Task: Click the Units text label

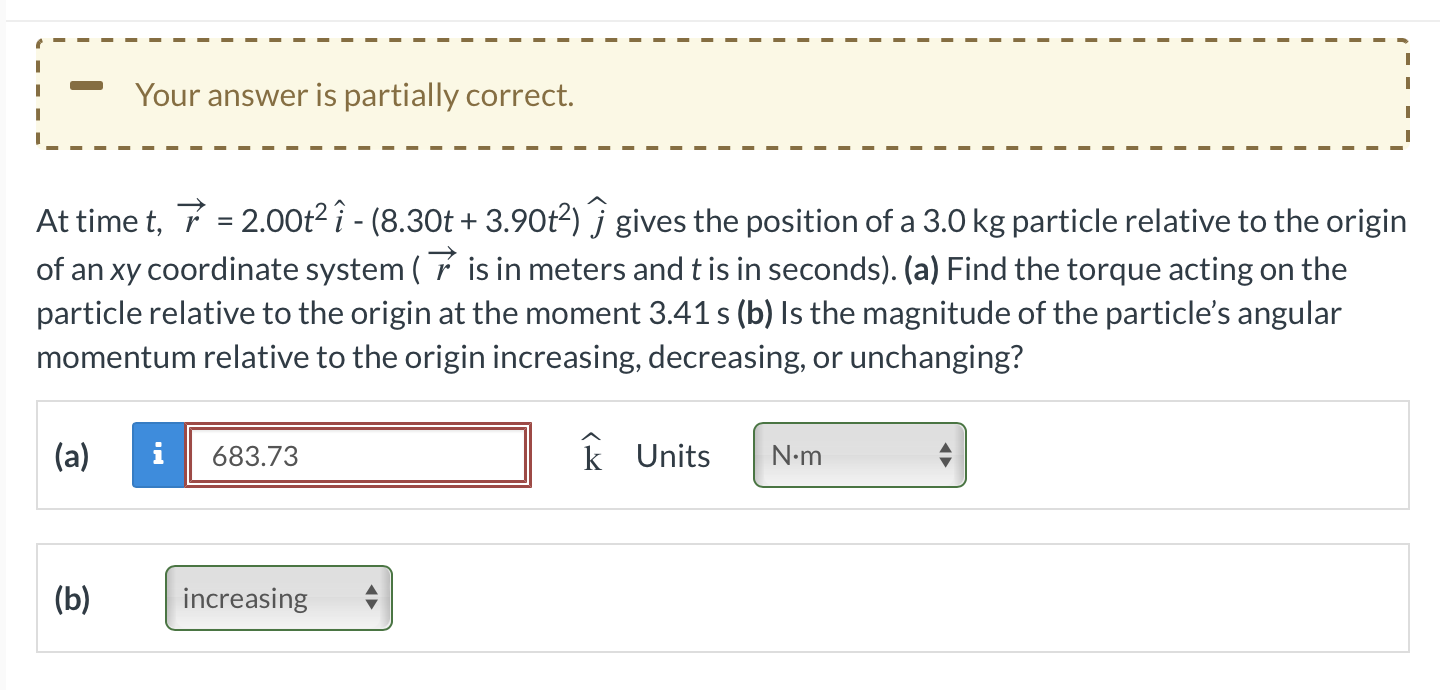Action: click(671, 455)
